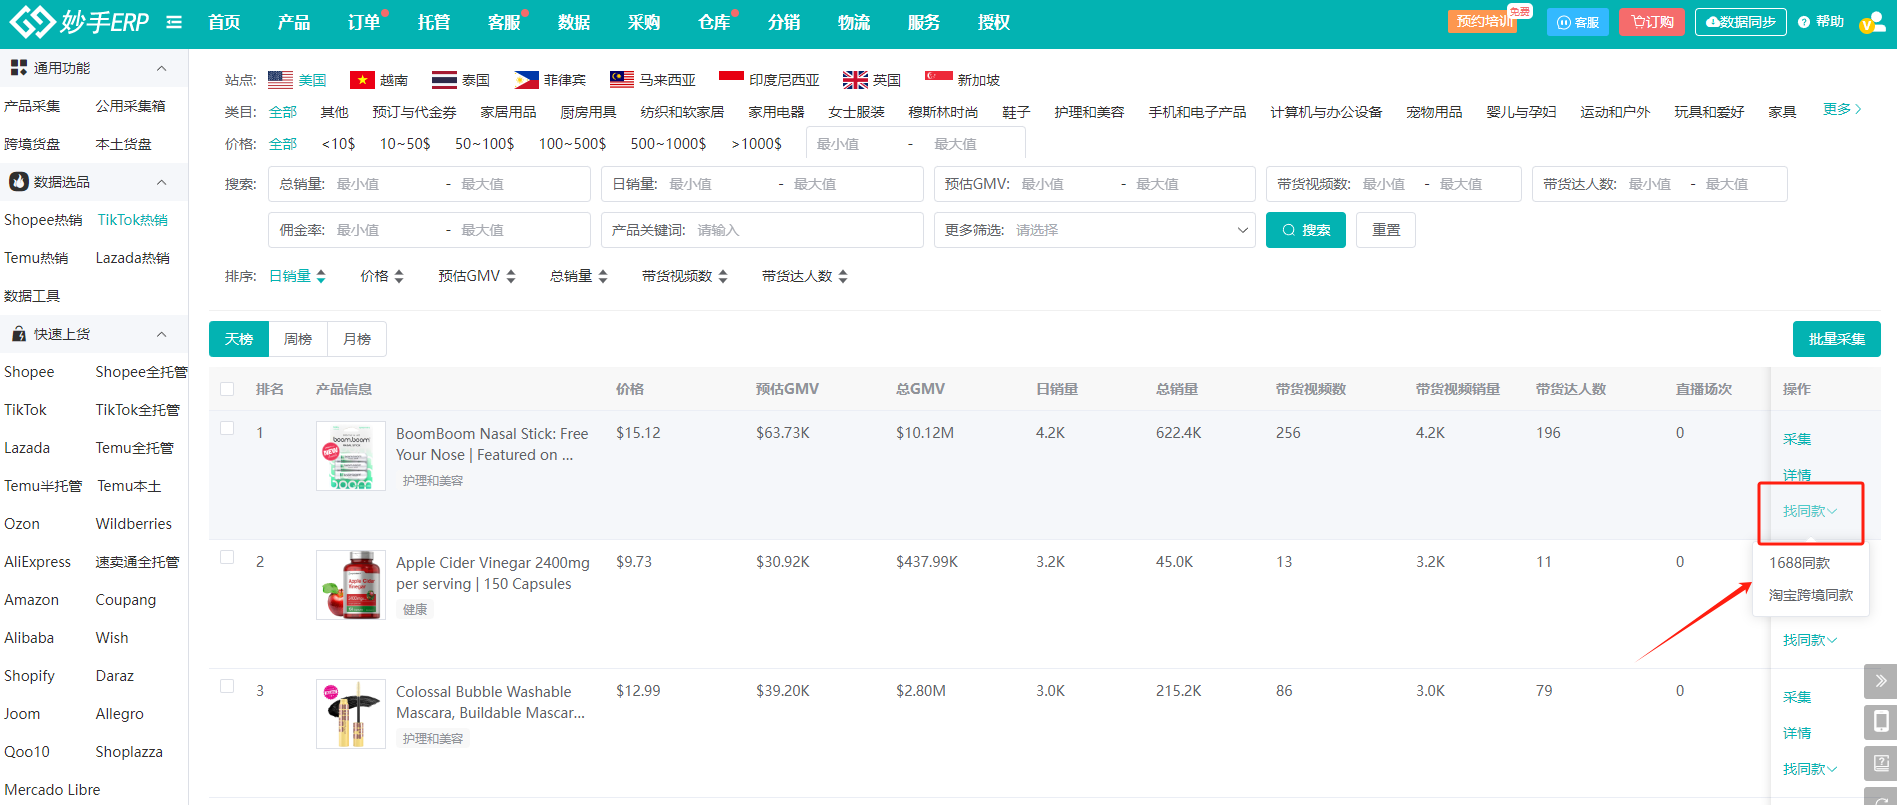Toggle the hamburger menu icon
The width and height of the screenshot is (1897, 805).
pos(174,22)
